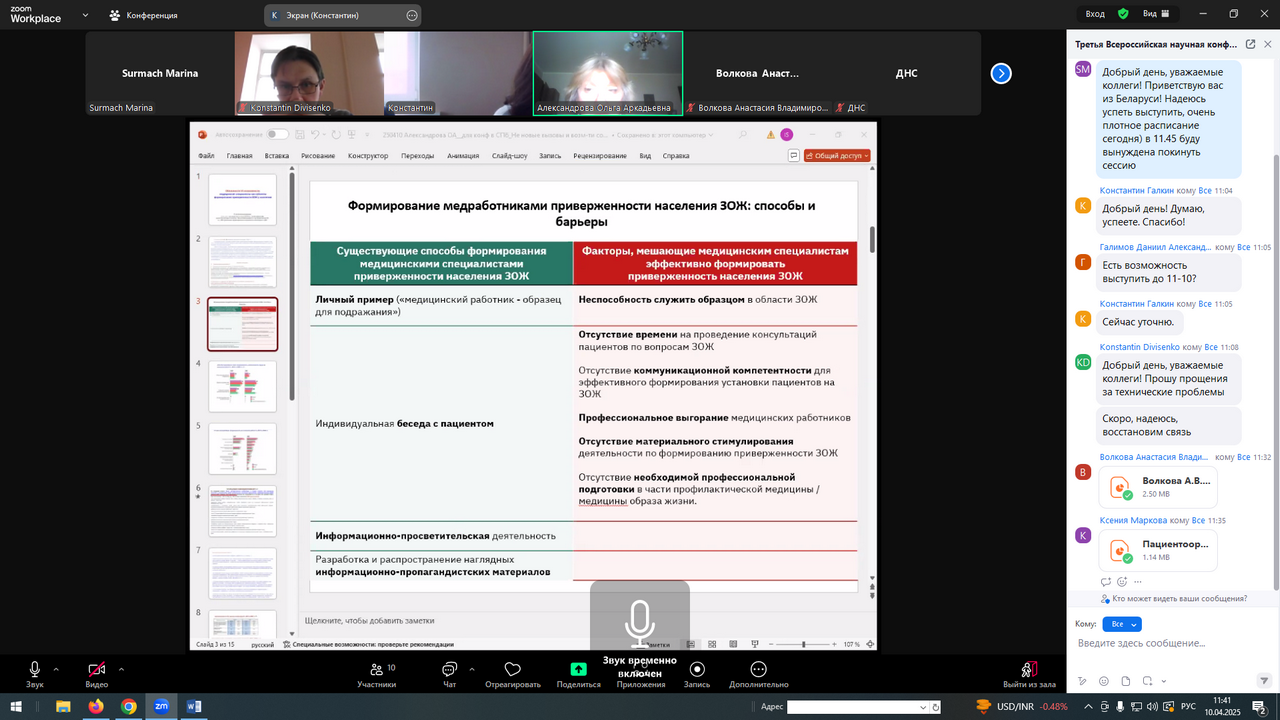Start video with the Видео button

click(x=97, y=674)
